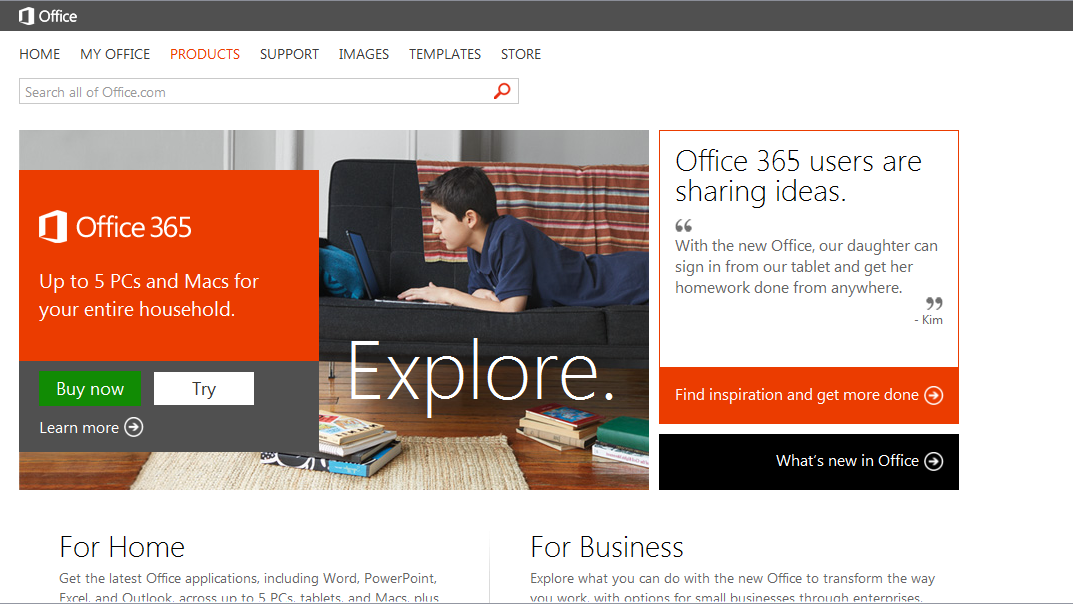Click the Kim testimonial quote text
This screenshot has height=604, width=1073.
pos(806,267)
